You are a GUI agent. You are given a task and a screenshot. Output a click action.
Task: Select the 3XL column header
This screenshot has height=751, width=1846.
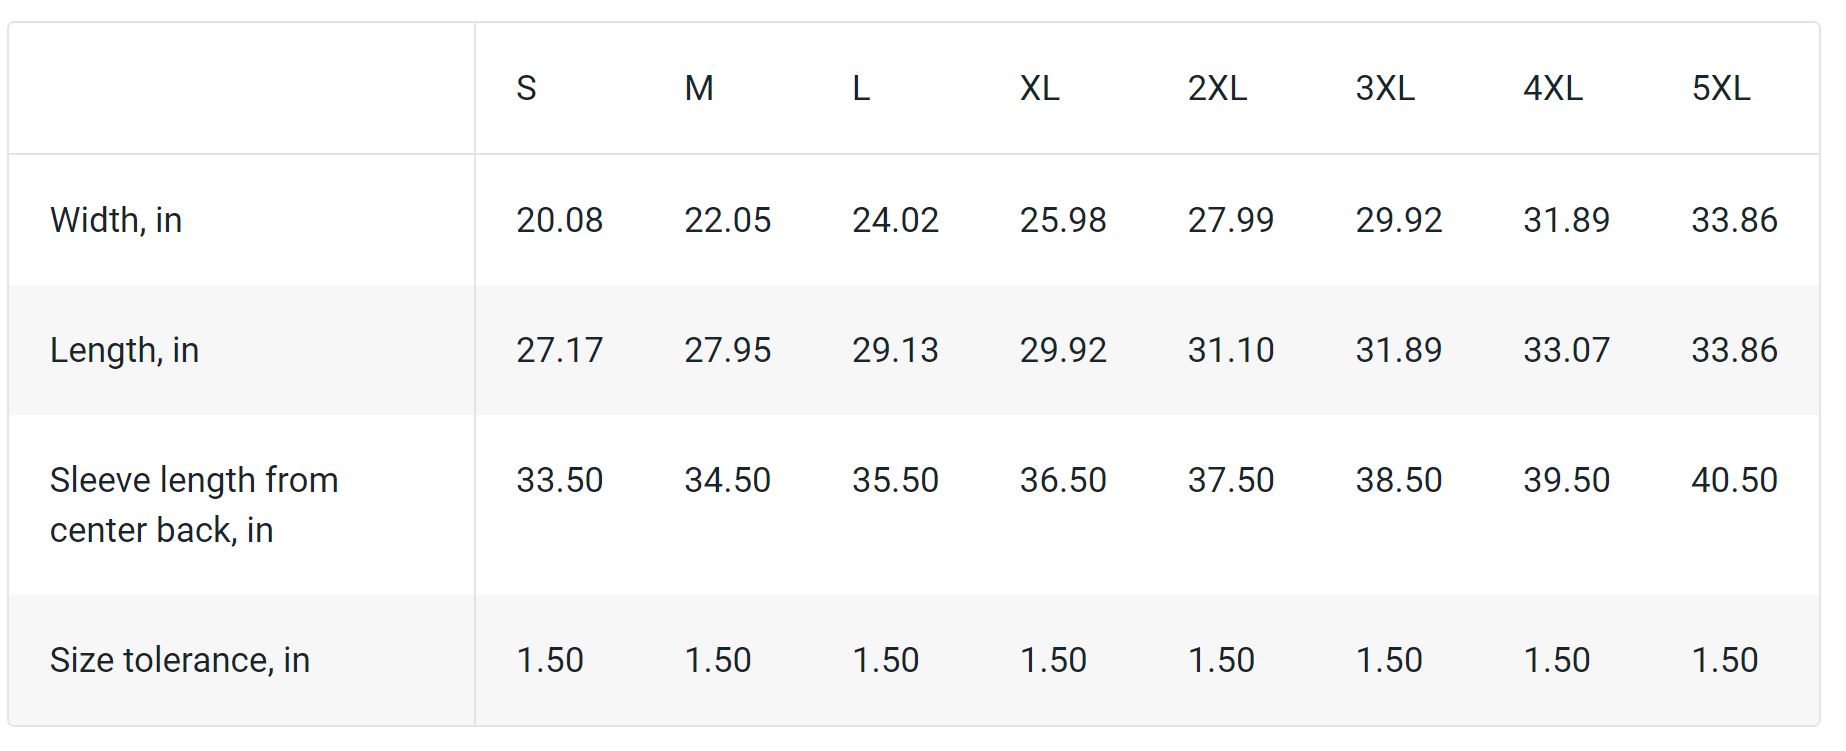[x=1384, y=89]
